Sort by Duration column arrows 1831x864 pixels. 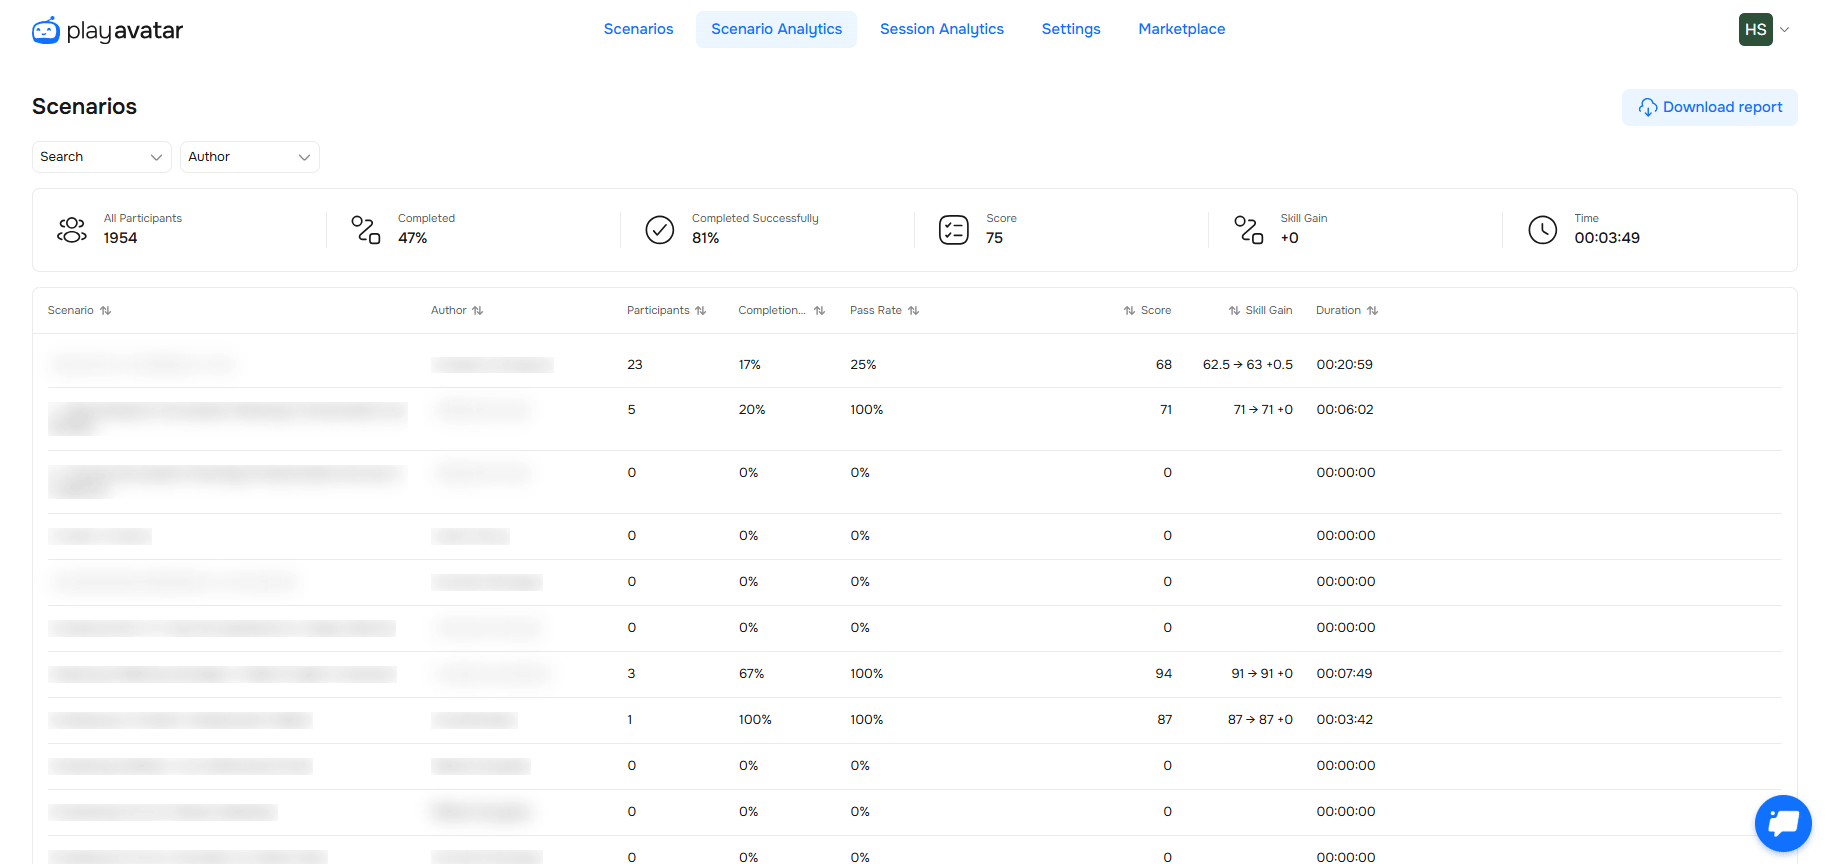click(1372, 311)
